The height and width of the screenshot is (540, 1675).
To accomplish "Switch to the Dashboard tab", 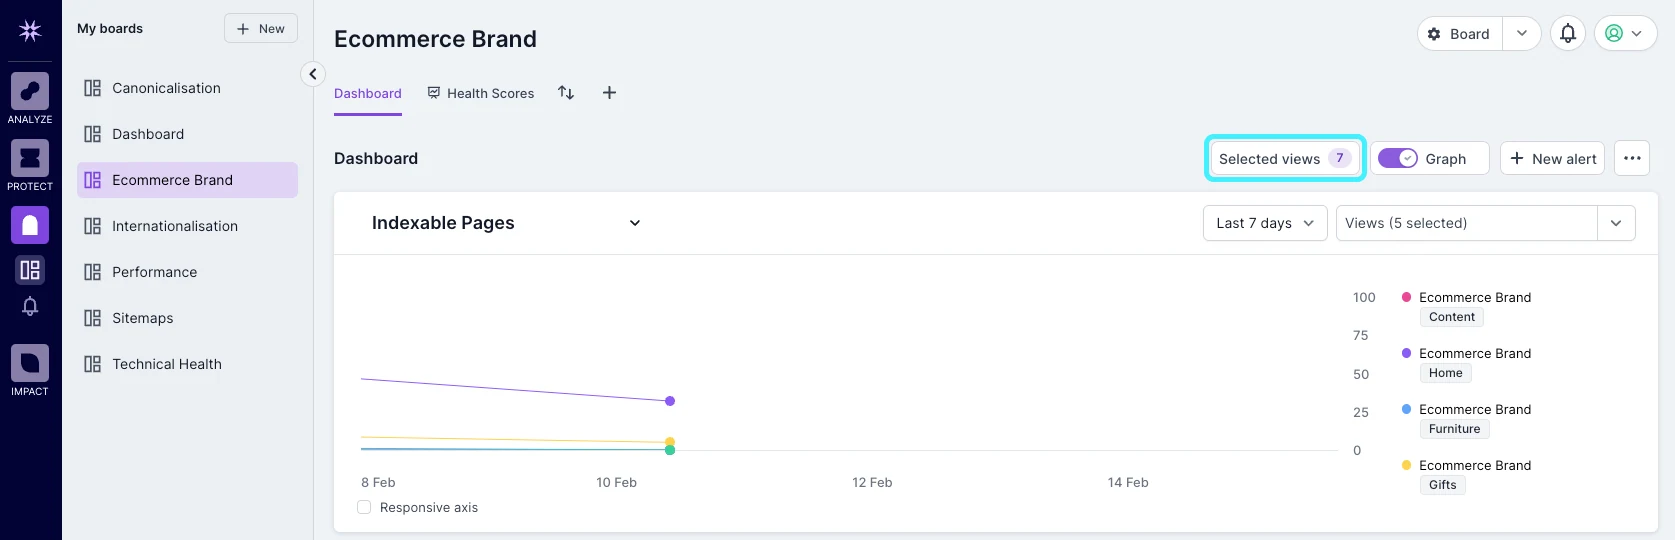I will coord(368,93).
